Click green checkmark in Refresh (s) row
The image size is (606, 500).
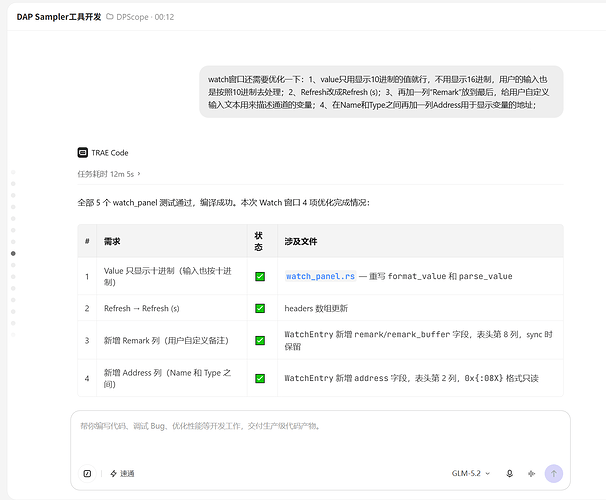[x=260, y=308]
